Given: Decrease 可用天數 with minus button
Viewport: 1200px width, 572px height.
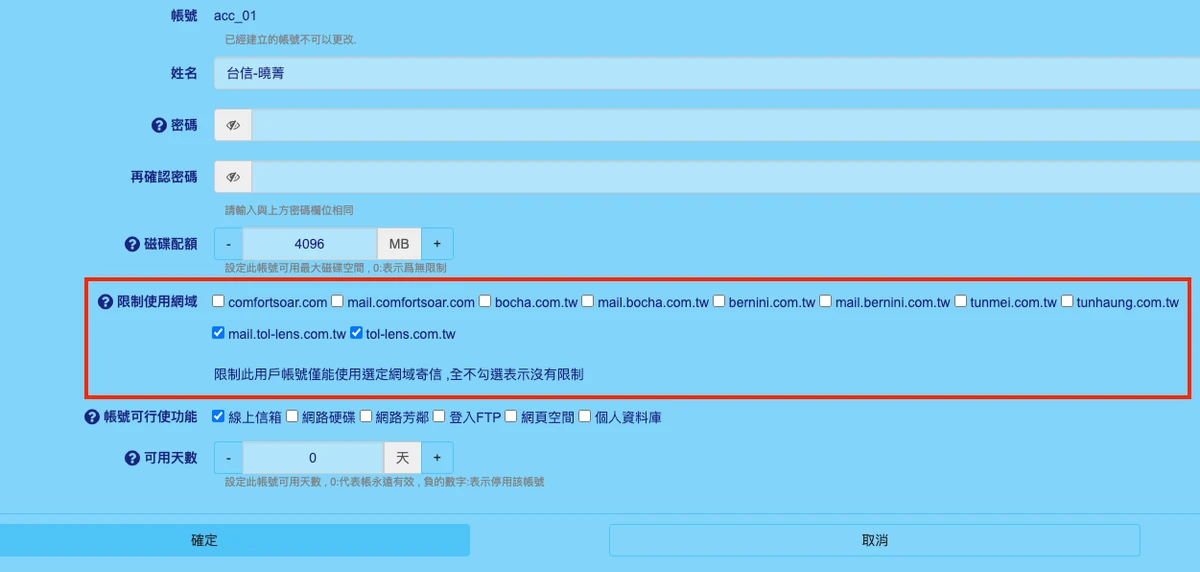Looking at the screenshot, I should point(229,458).
